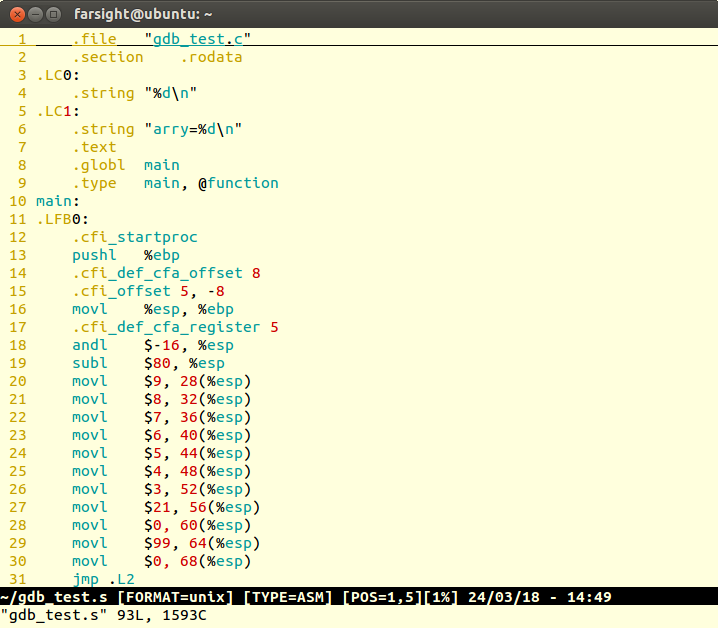The width and height of the screenshot is (718, 628).
Task: Click the .file directive on line 1
Action: [x=94, y=39]
